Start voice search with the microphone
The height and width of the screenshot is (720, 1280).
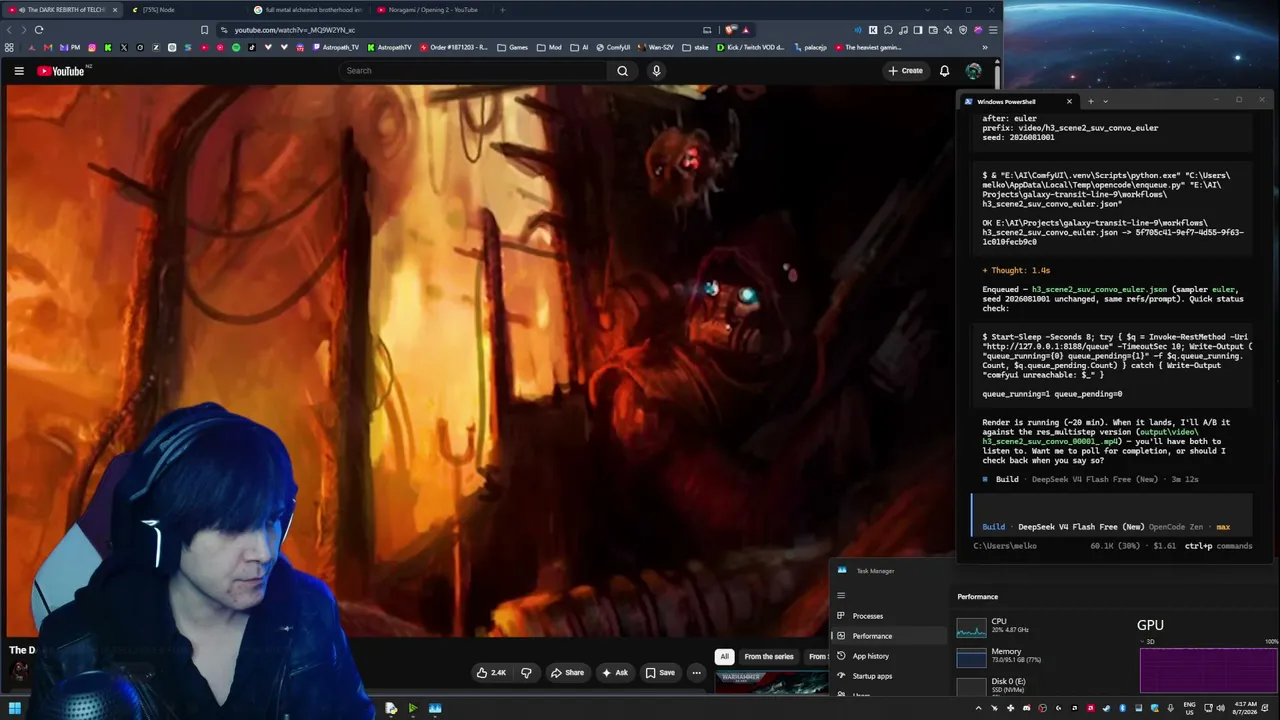656,71
